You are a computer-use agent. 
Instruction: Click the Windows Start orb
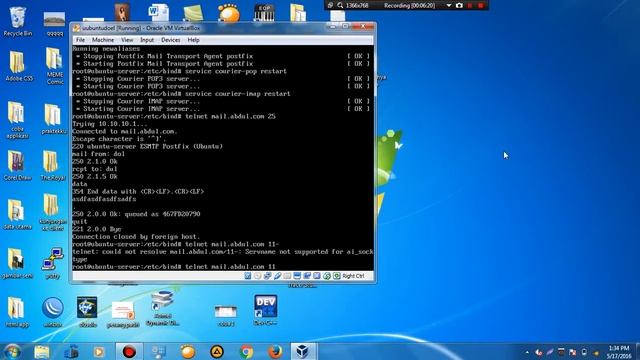(x=12, y=351)
